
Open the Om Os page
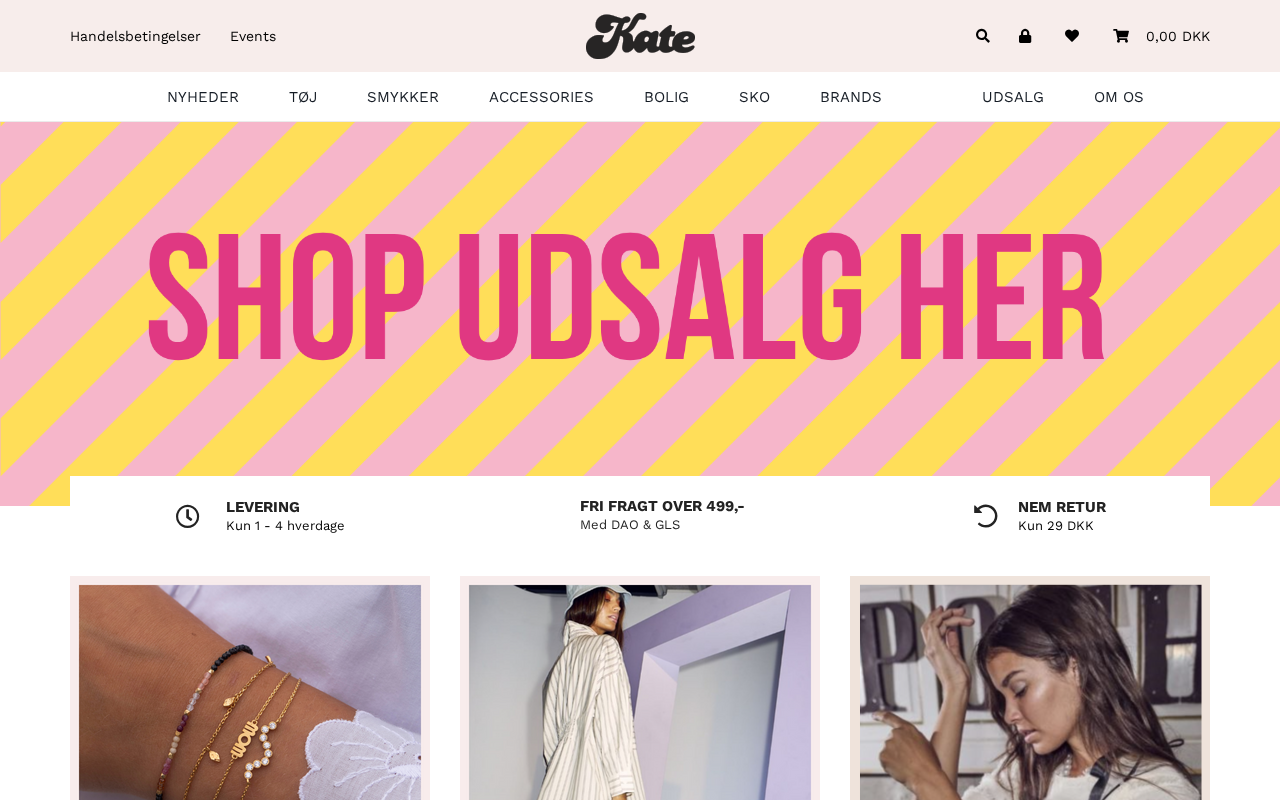[x=1119, y=97]
